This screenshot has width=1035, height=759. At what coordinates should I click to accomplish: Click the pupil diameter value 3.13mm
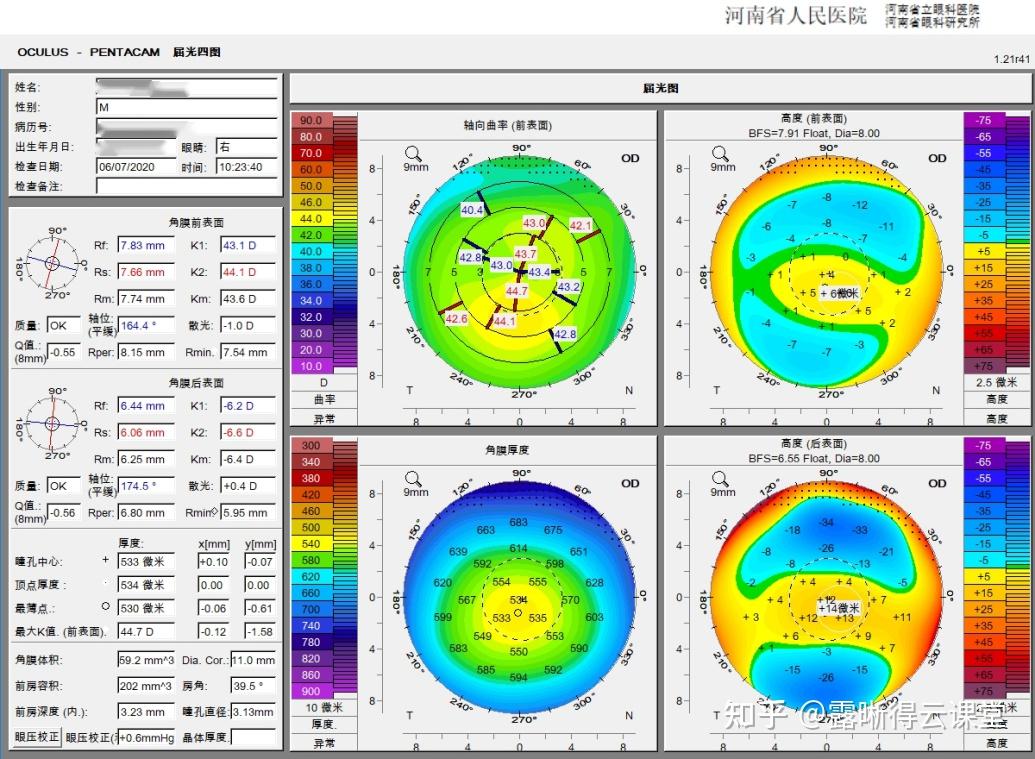[x=253, y=712]
